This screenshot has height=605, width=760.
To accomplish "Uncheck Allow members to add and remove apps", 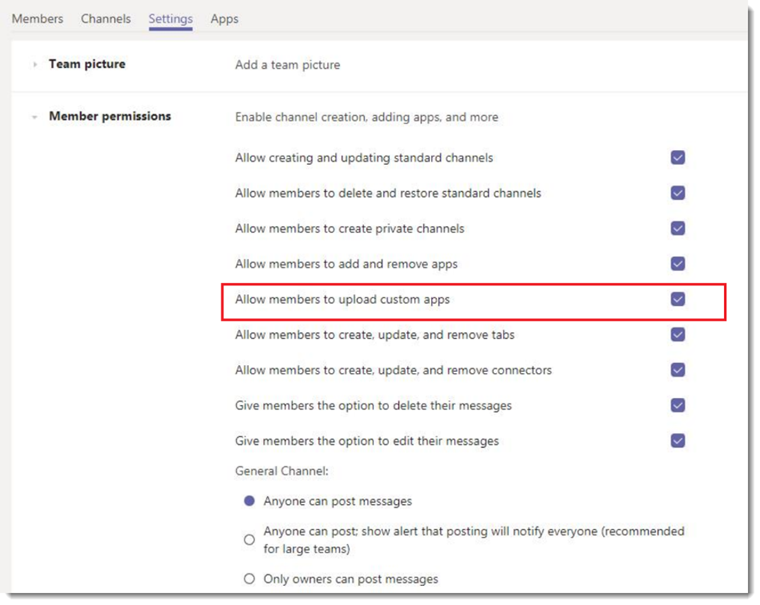I will click(678, 264).
